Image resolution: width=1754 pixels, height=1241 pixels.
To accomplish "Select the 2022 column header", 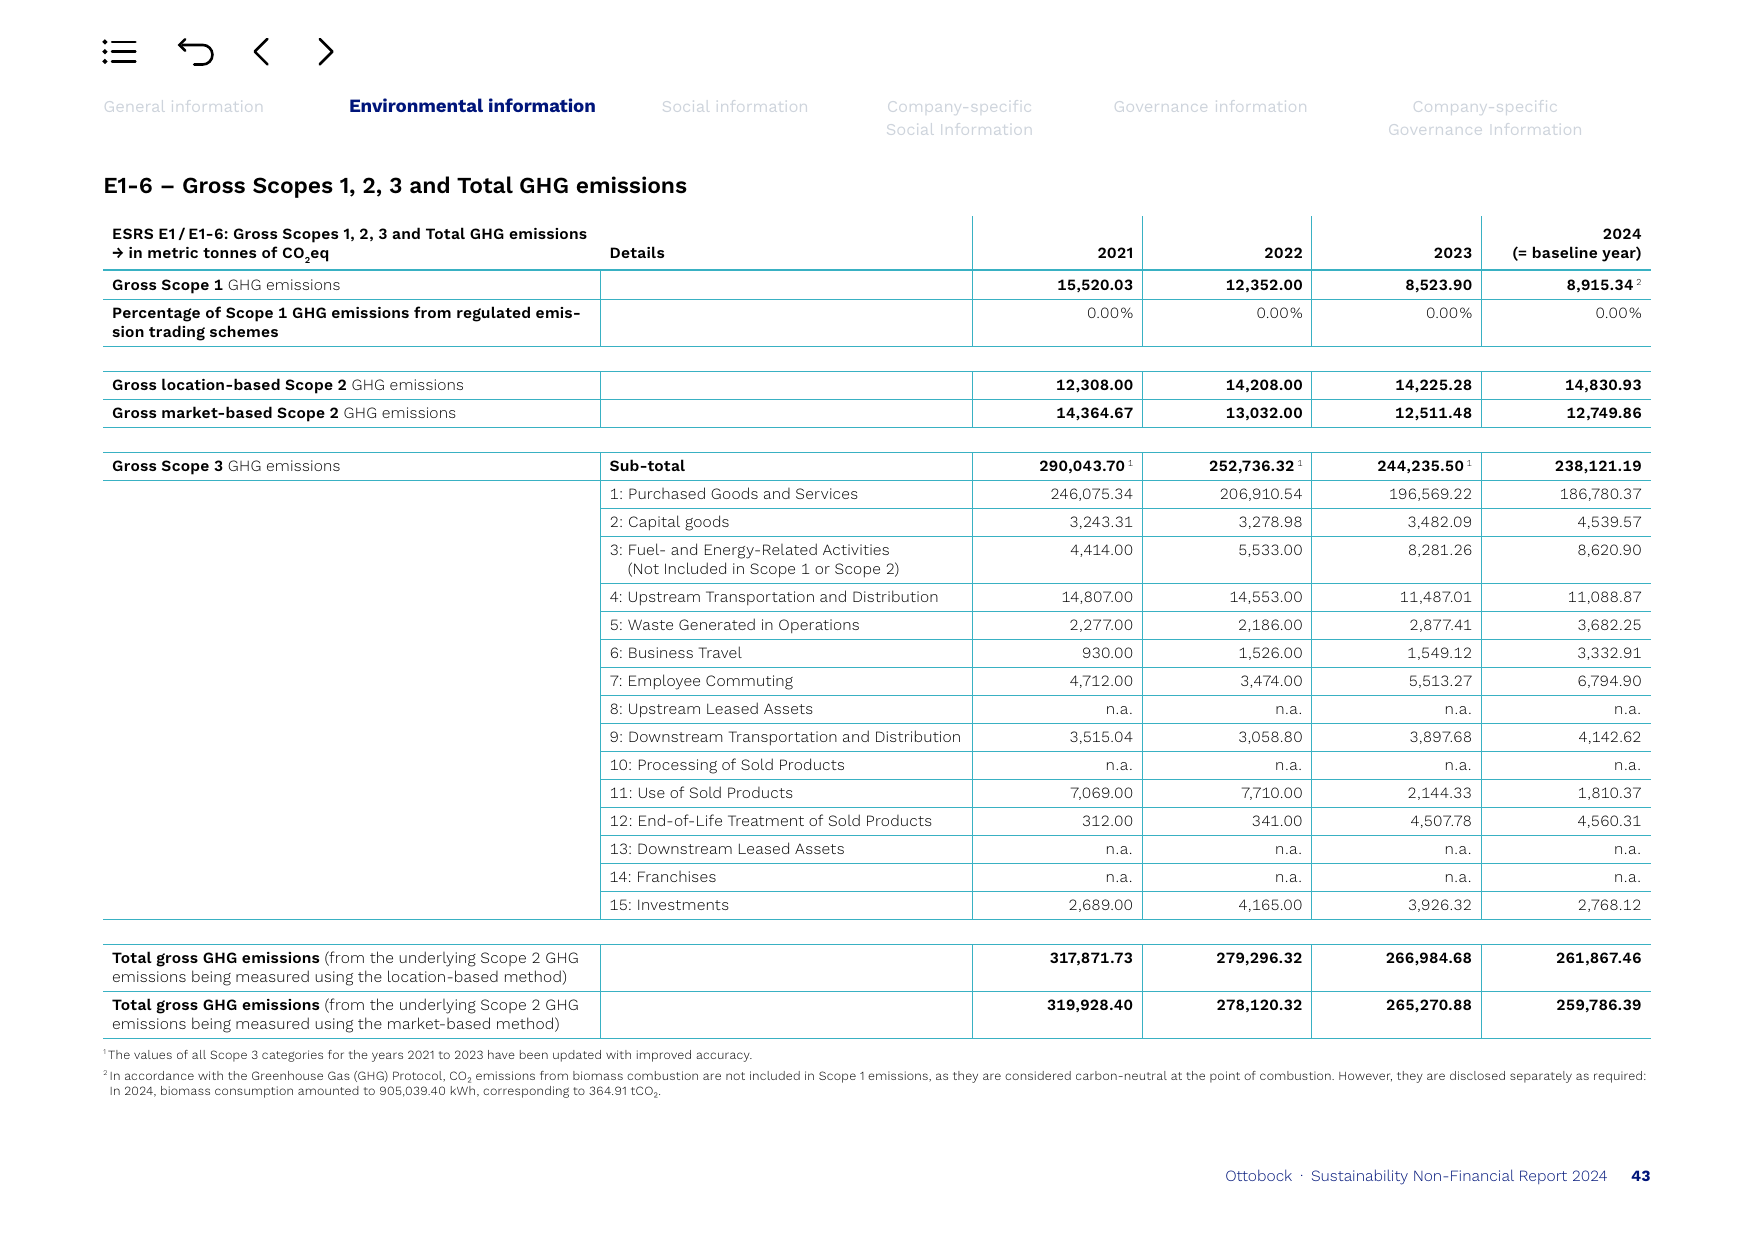I will pos(1283,253).
